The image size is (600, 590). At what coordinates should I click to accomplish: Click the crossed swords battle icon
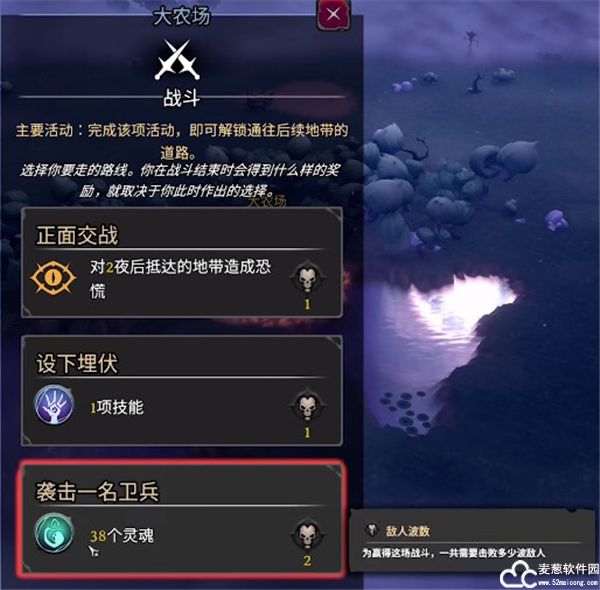coord(177,60)
